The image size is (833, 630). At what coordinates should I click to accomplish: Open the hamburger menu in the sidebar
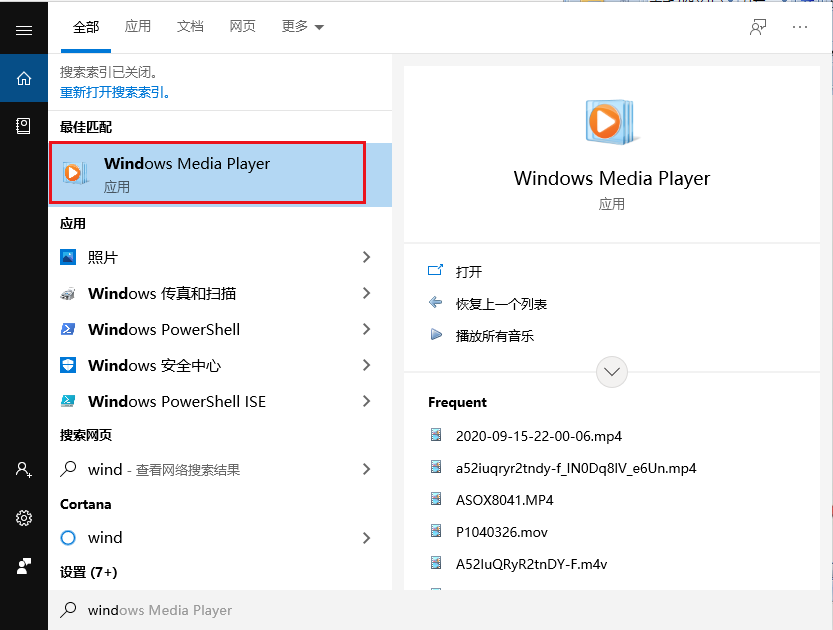23,30
